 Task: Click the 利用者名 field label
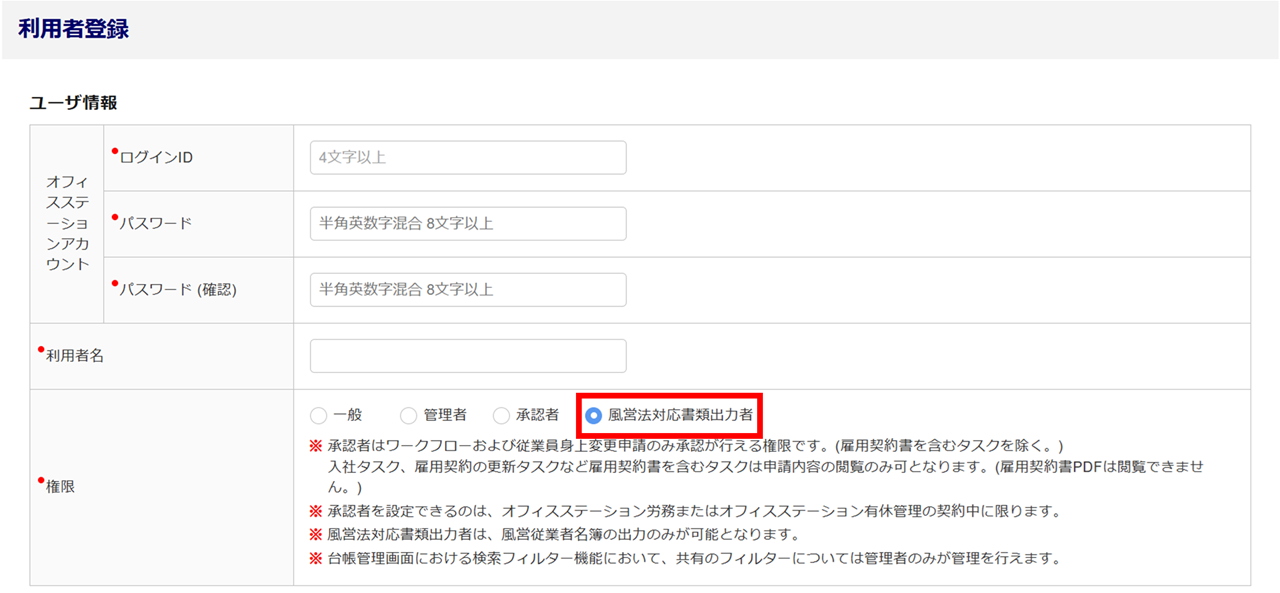coord(75,356)
